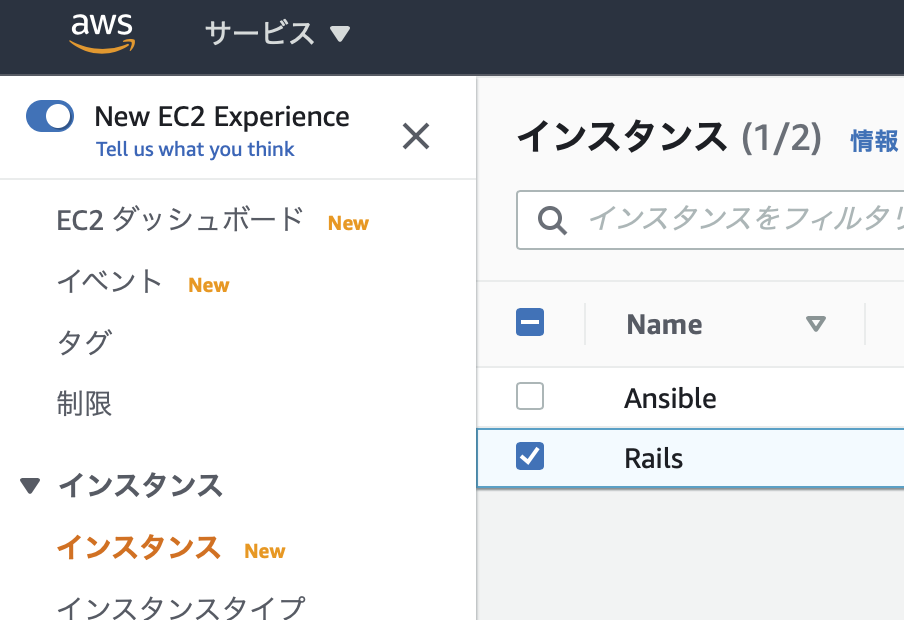Toggle the New EC2 Experience switch
Screen dimensions: 904x620
coord(50,116)
